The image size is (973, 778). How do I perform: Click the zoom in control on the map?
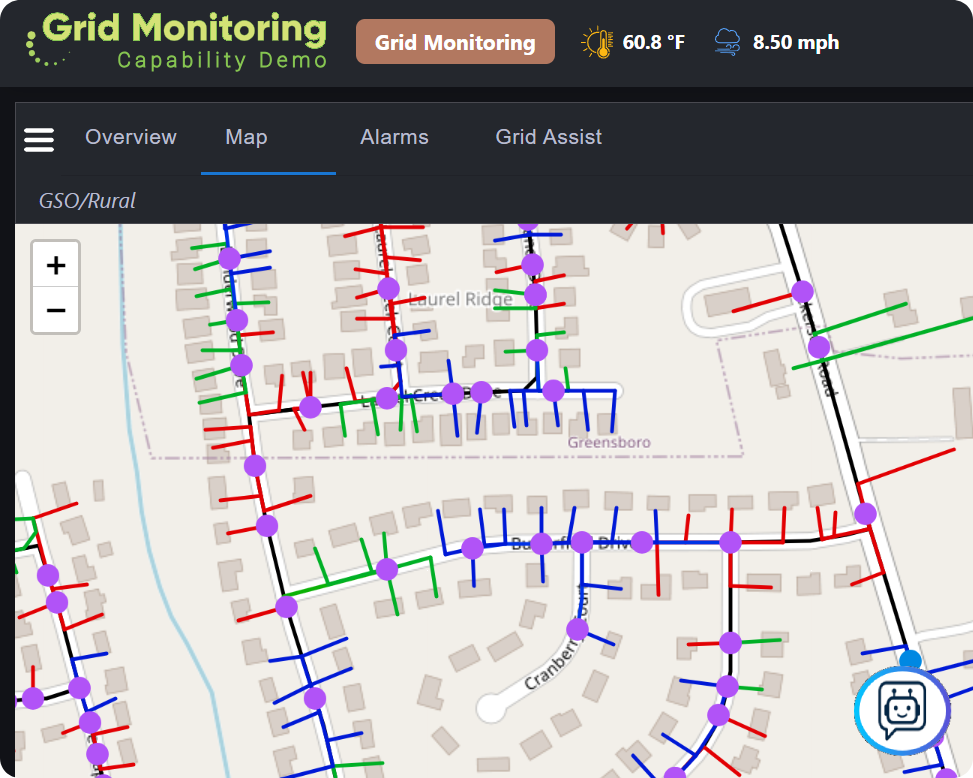point(55,263)
